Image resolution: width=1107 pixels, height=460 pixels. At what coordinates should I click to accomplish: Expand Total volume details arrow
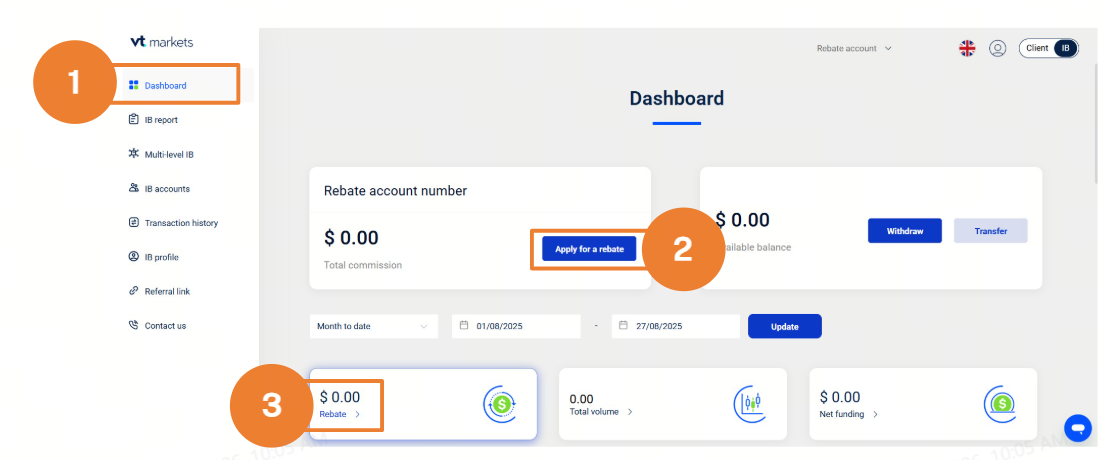[x=630, y=412]
